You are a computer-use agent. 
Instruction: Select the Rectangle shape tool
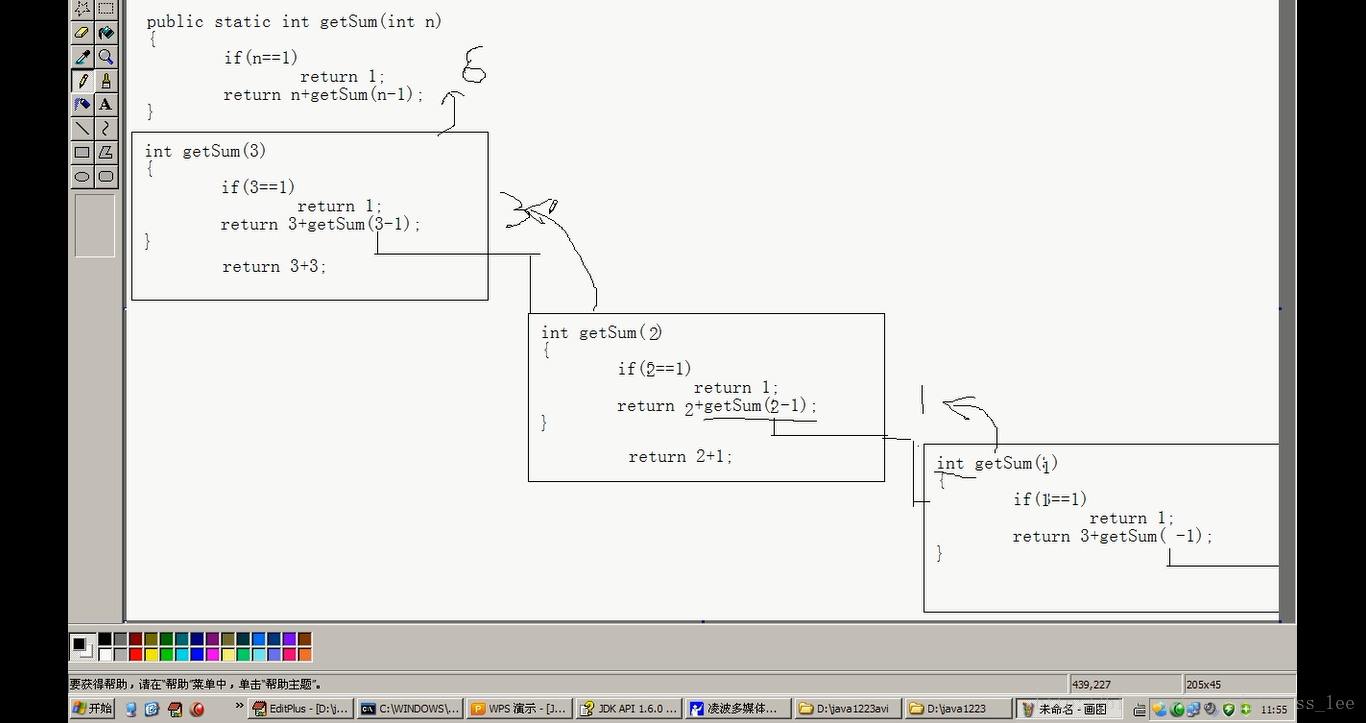tap(82, 152)
